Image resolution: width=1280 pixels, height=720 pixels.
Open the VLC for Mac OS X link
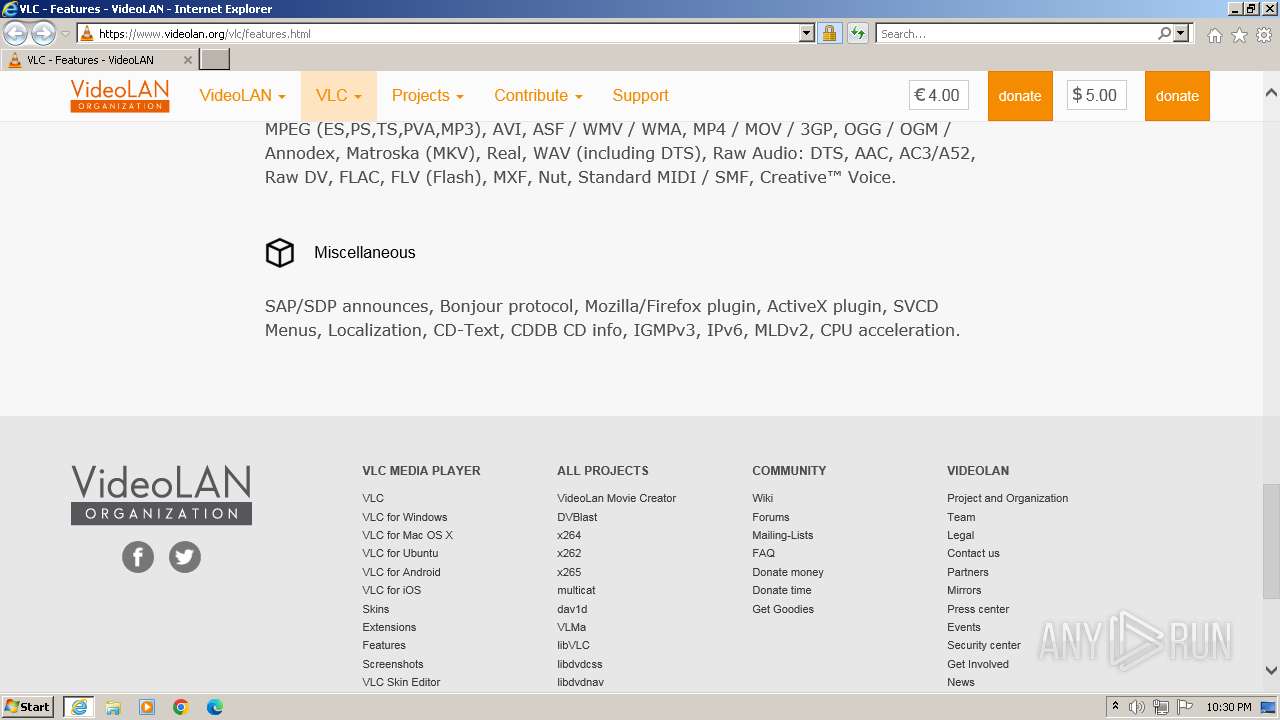tap(407, 535)
